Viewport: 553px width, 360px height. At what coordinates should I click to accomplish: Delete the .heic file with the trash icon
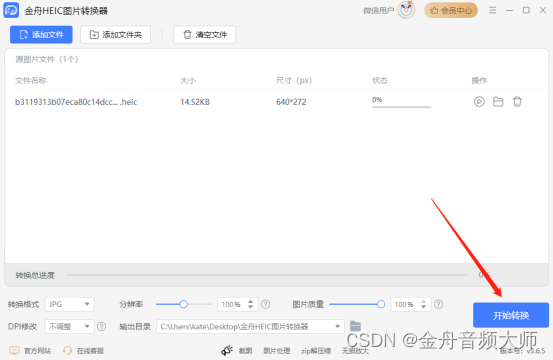tap(517, 102)
